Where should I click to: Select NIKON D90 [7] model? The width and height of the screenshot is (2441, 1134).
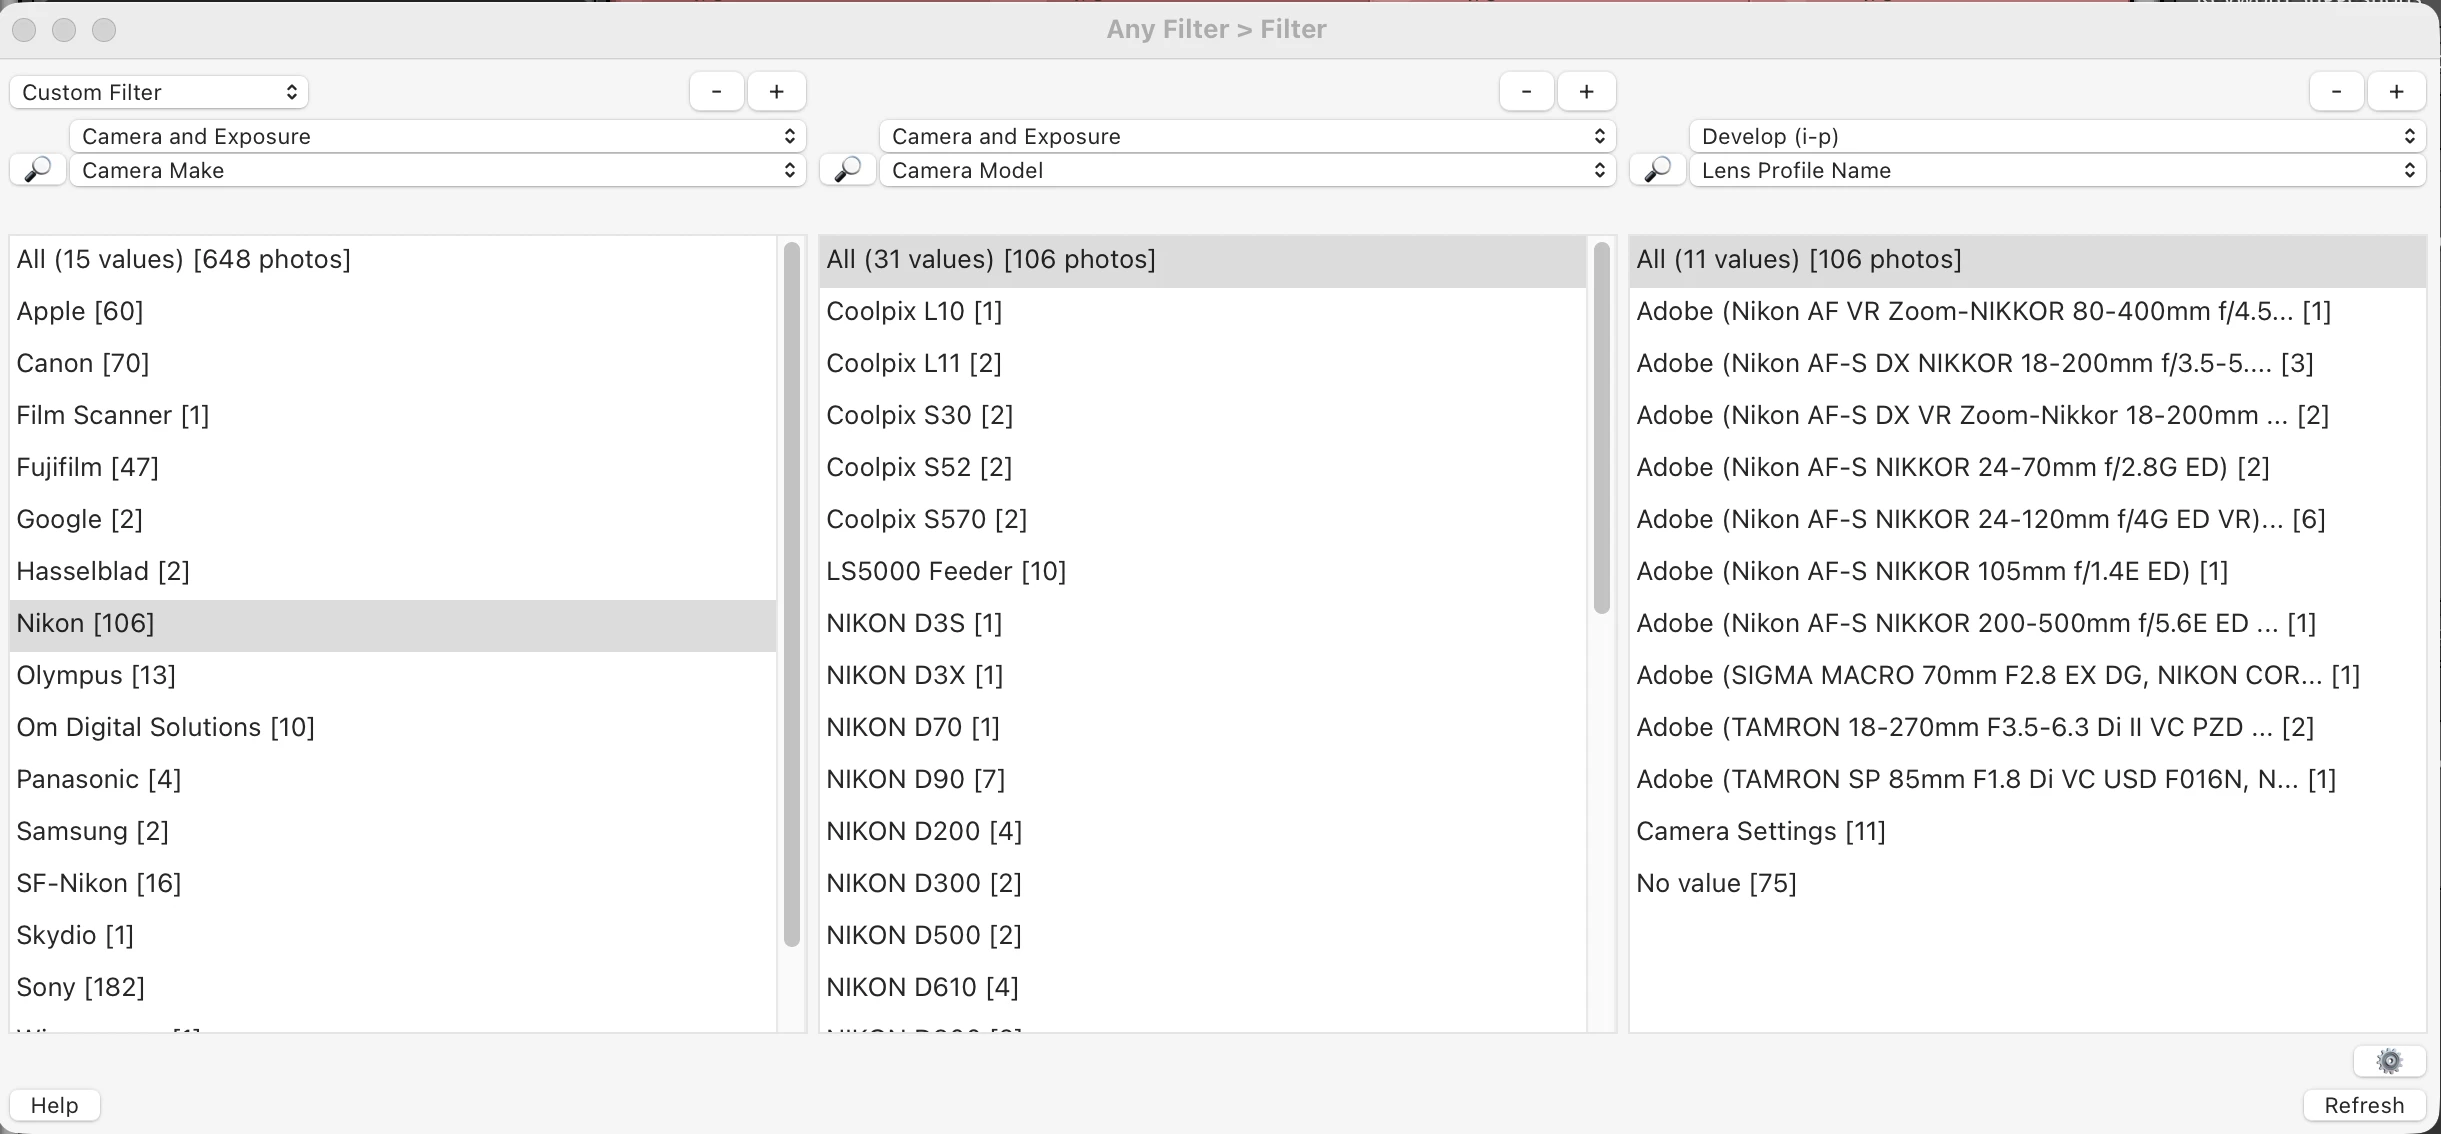(x=1203, y=780)
